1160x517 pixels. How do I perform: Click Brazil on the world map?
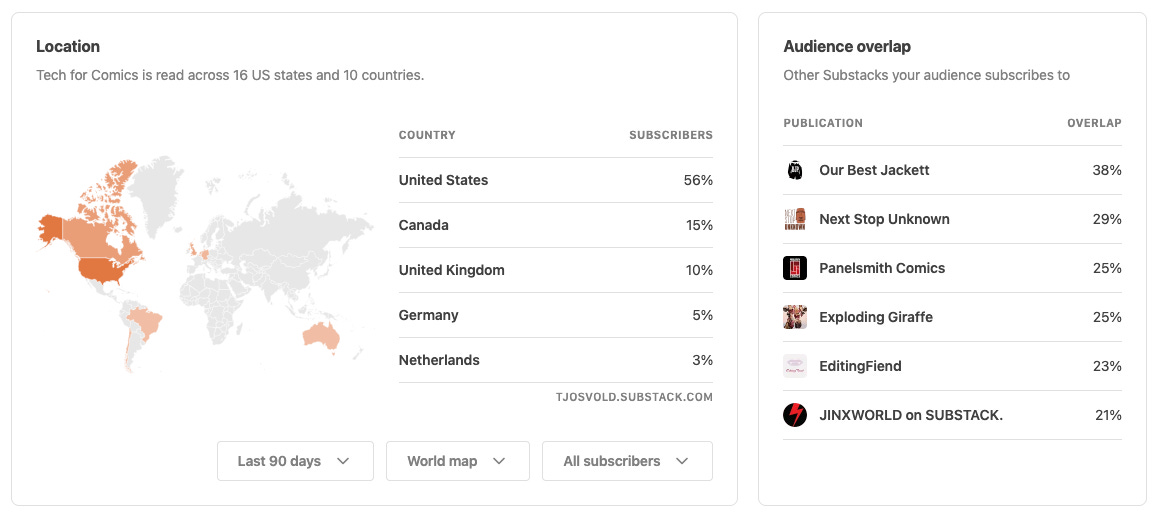[x=144, y=323]
